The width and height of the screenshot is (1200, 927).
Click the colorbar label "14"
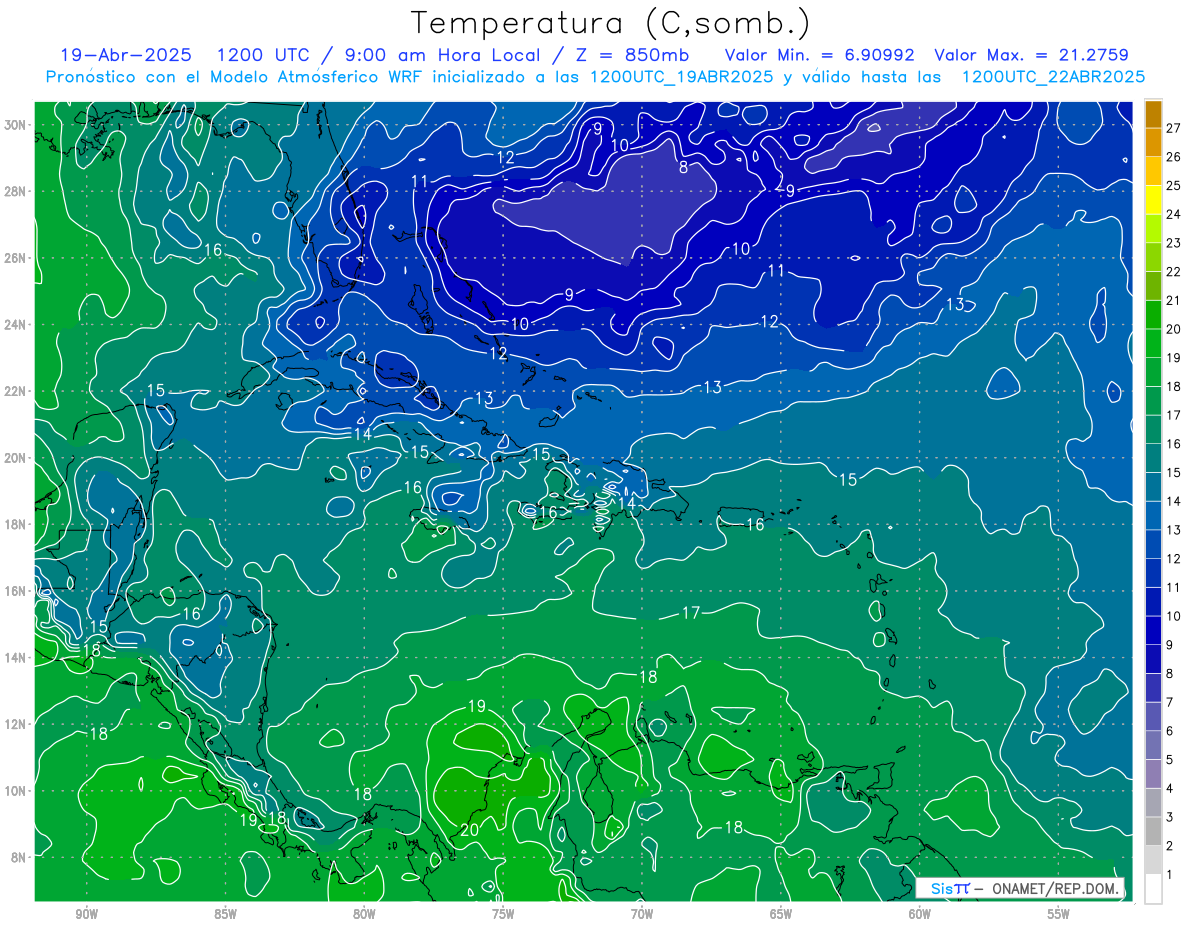pyautogui.click(x=1174, y=501)
